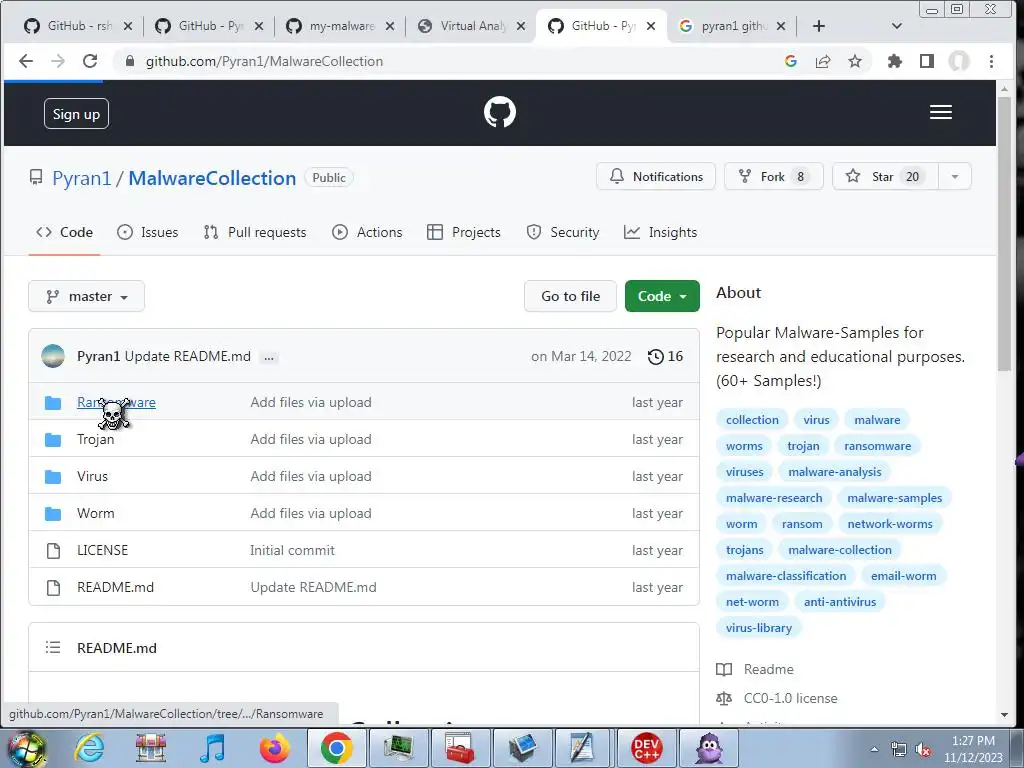Image resolution: width=1024 pixels, height=768 pixels.
Task: Click the virus-library topic tag
Action: click(x=759, y=628)
